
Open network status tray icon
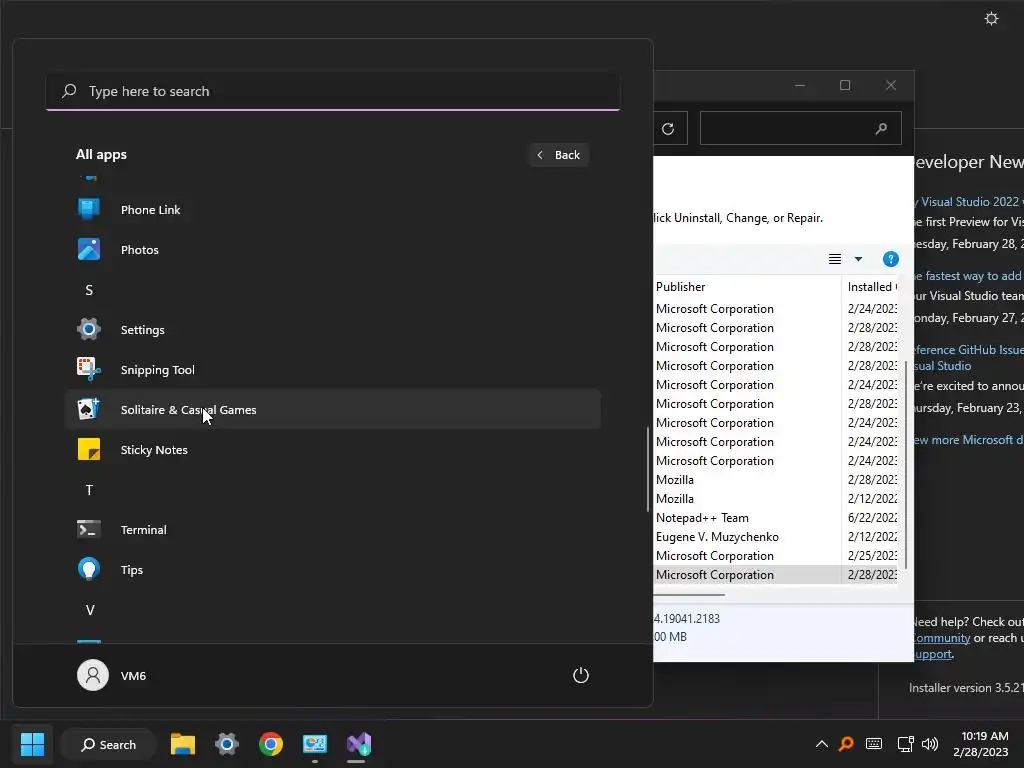(905, 744)
